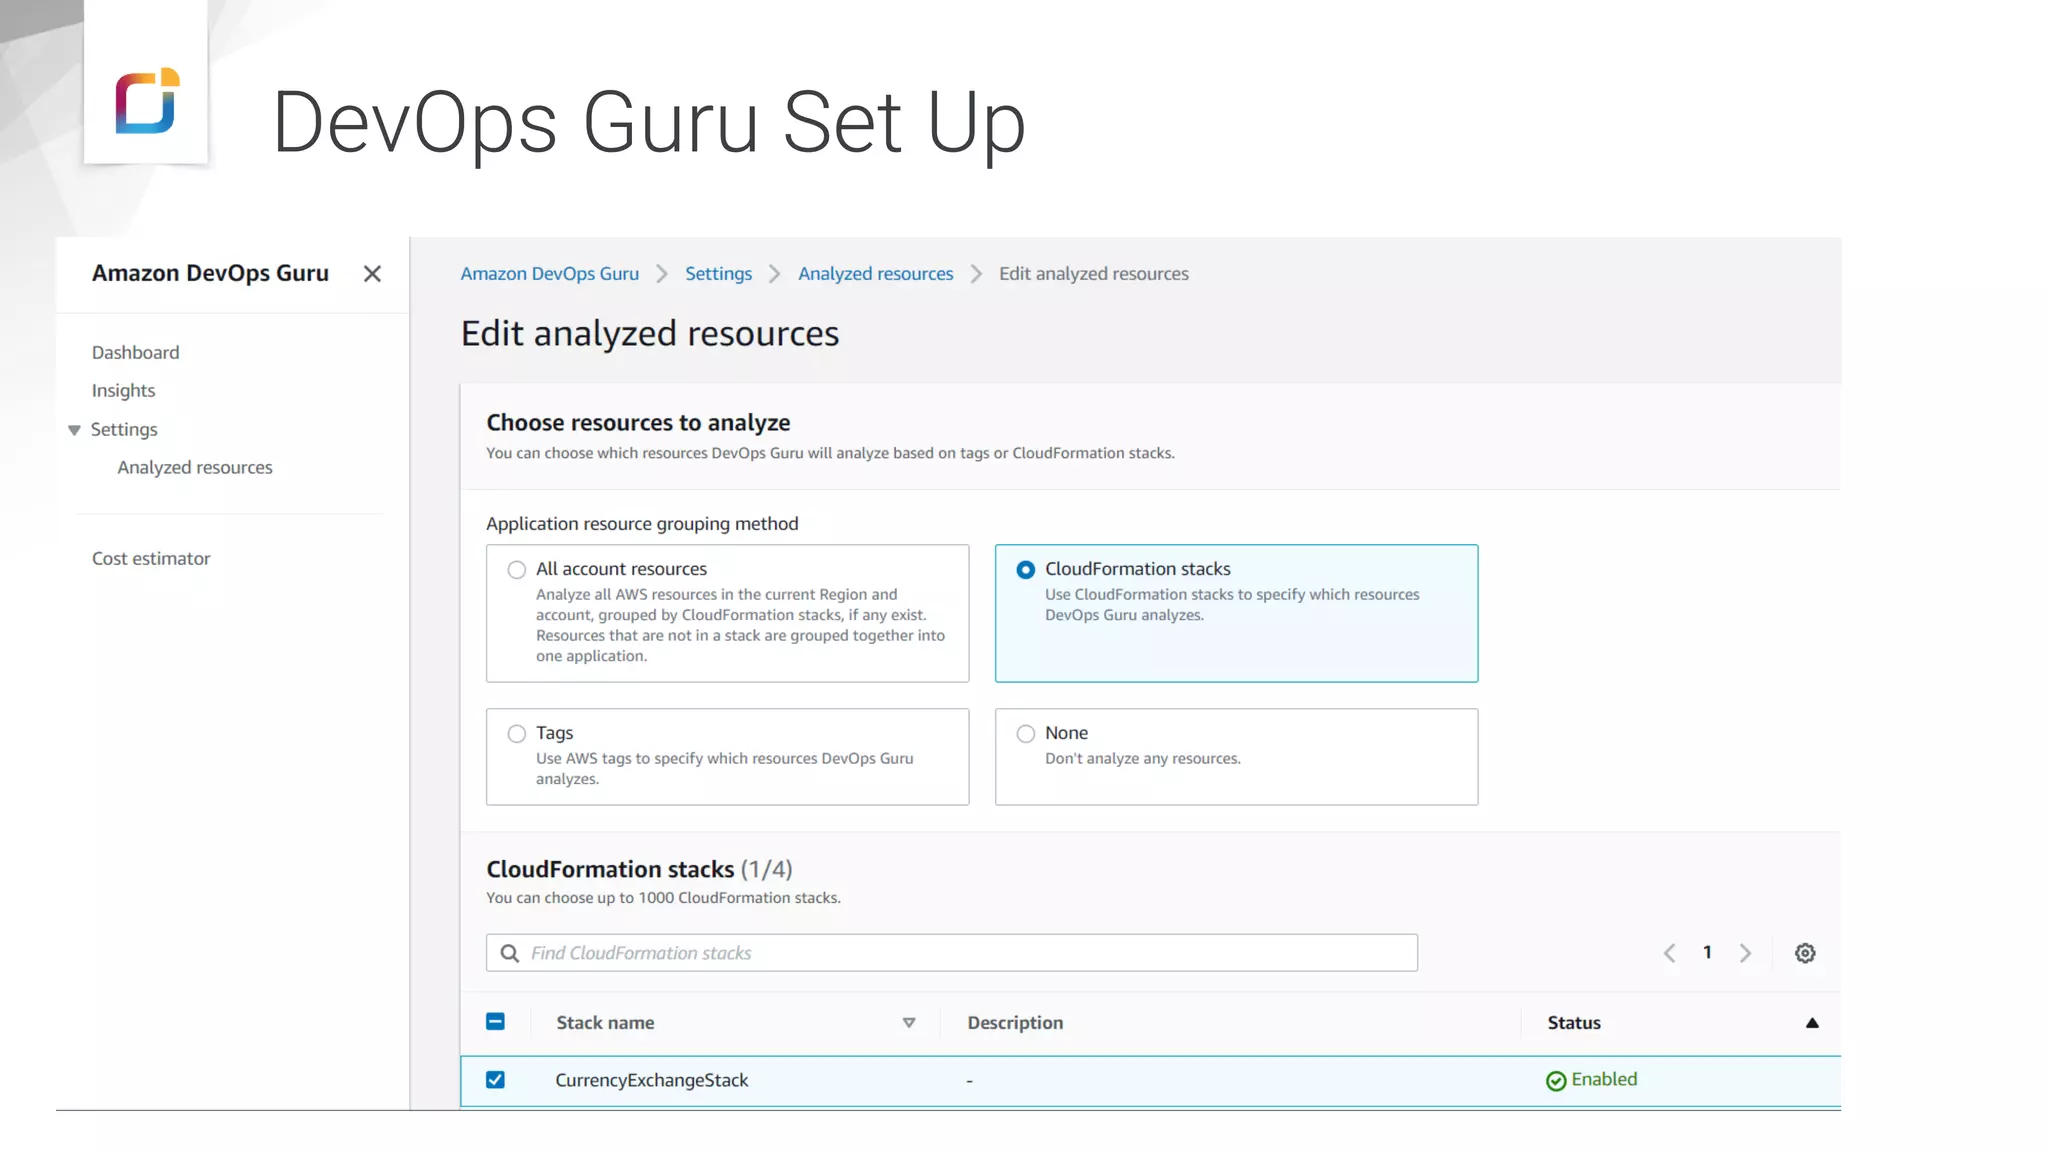Click the DevOps Guru logo icon
Image resolution: width=2048 pixels, height=1152 pixels.
[x=146, y=100]
